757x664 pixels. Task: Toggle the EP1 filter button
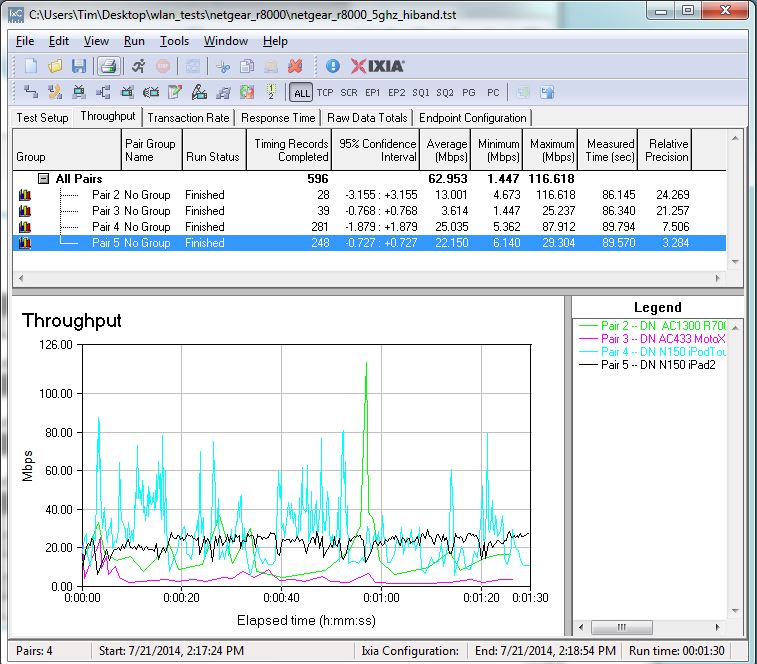point(372,93)
